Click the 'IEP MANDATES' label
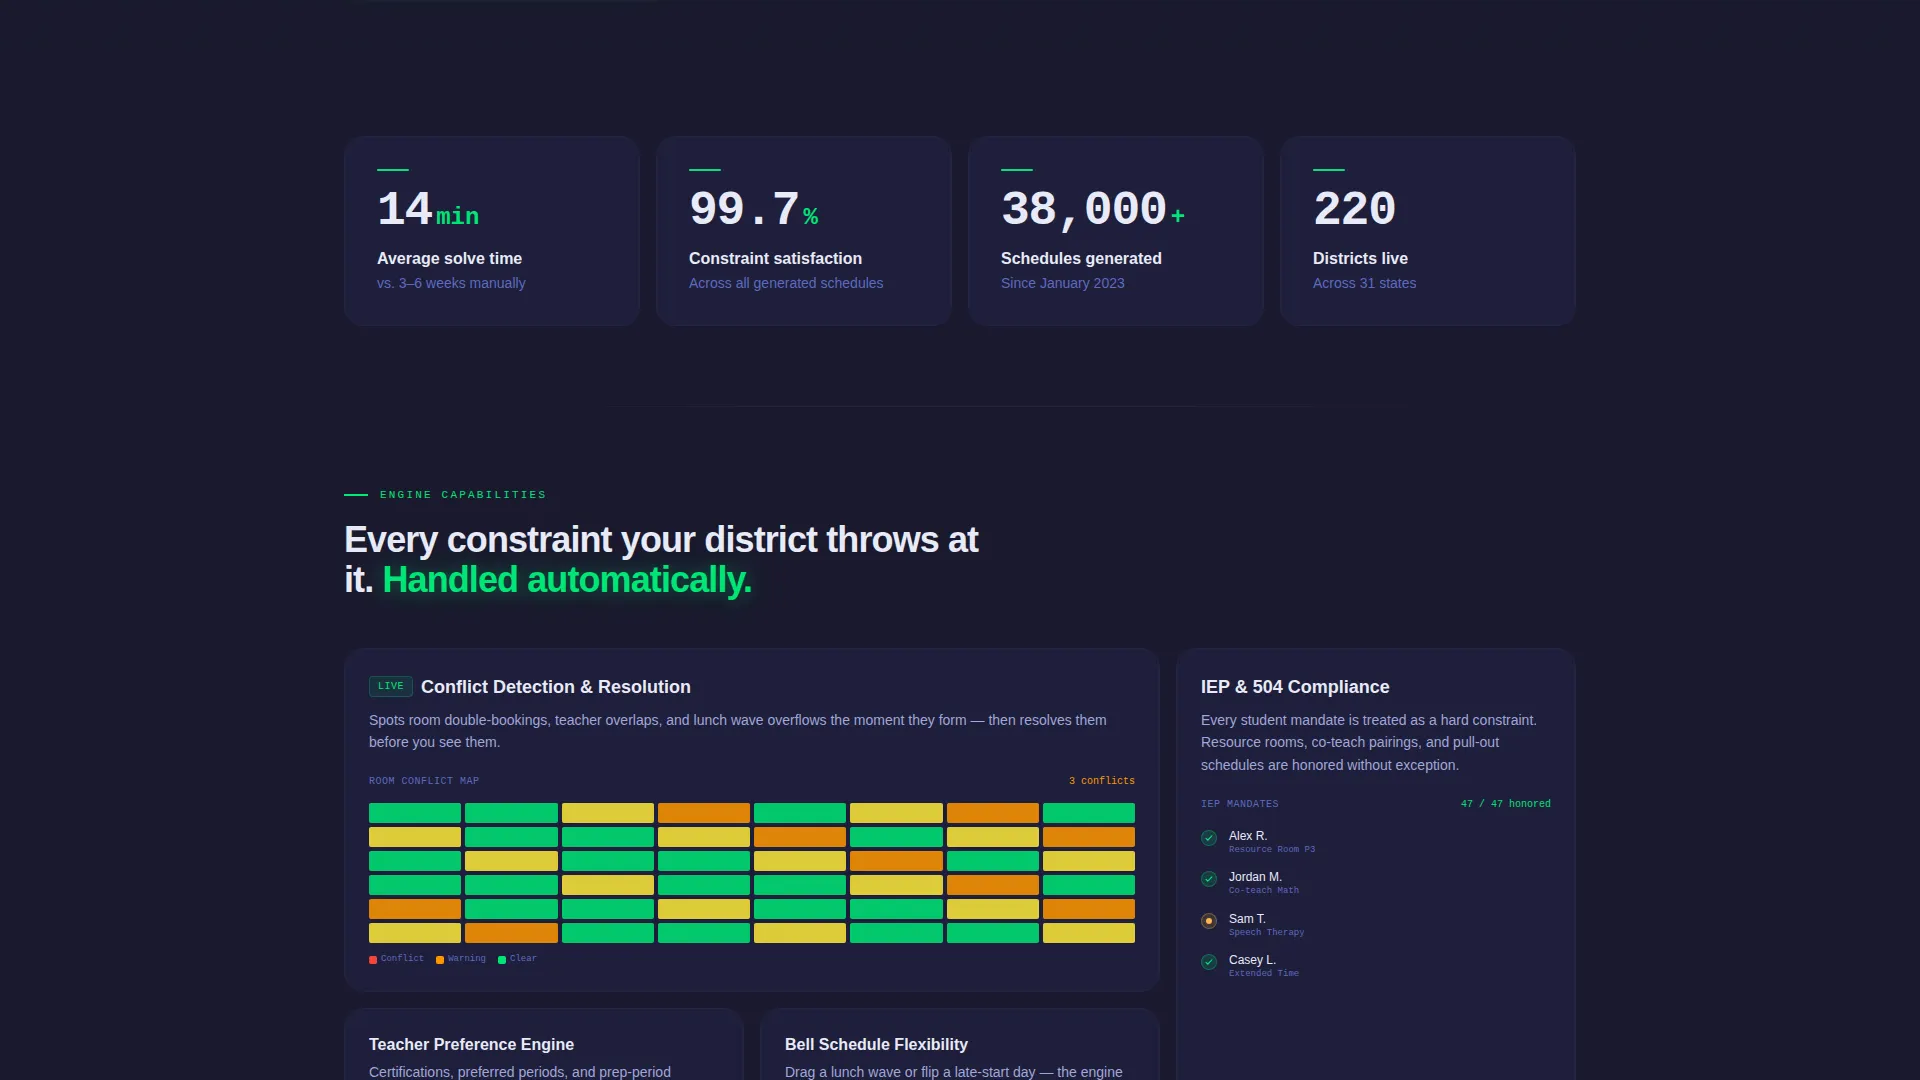 coord(1240,804)
